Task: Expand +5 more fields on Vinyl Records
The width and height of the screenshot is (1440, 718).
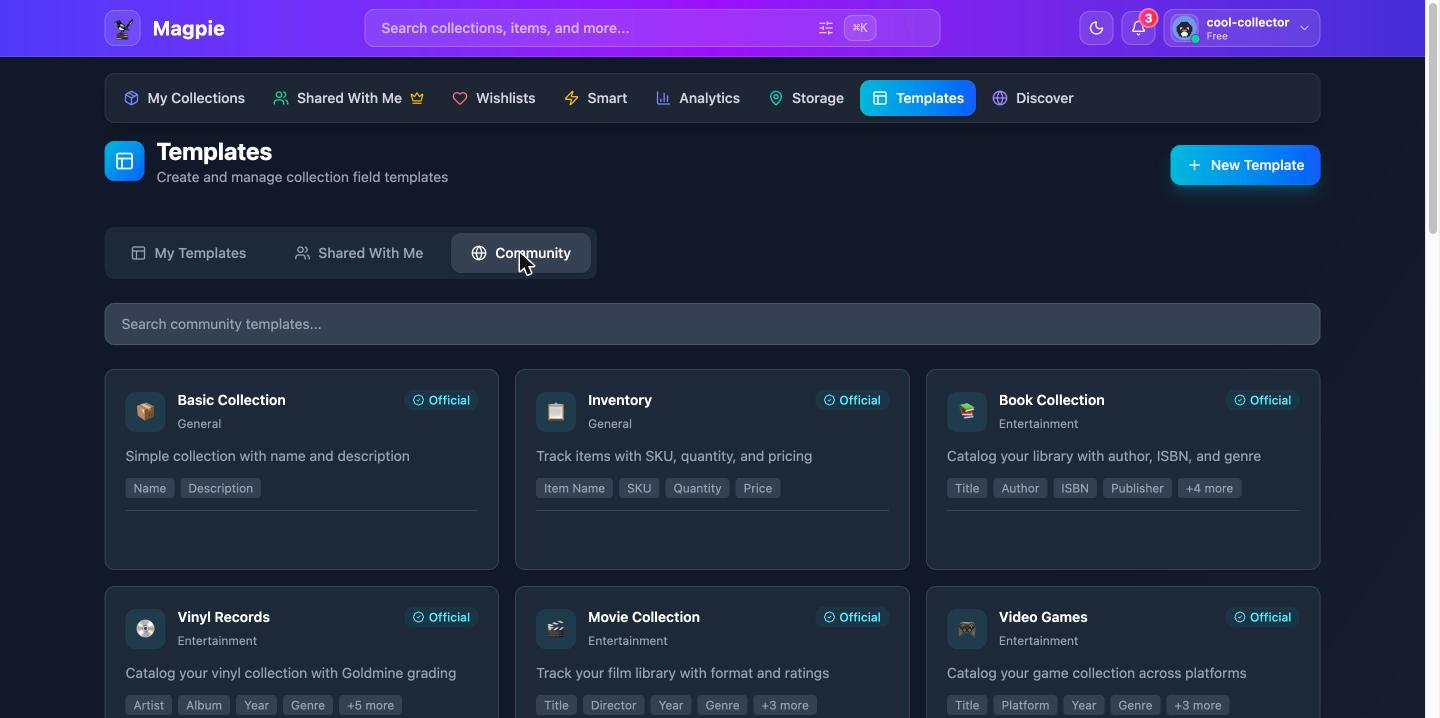Action: [370, 705]
